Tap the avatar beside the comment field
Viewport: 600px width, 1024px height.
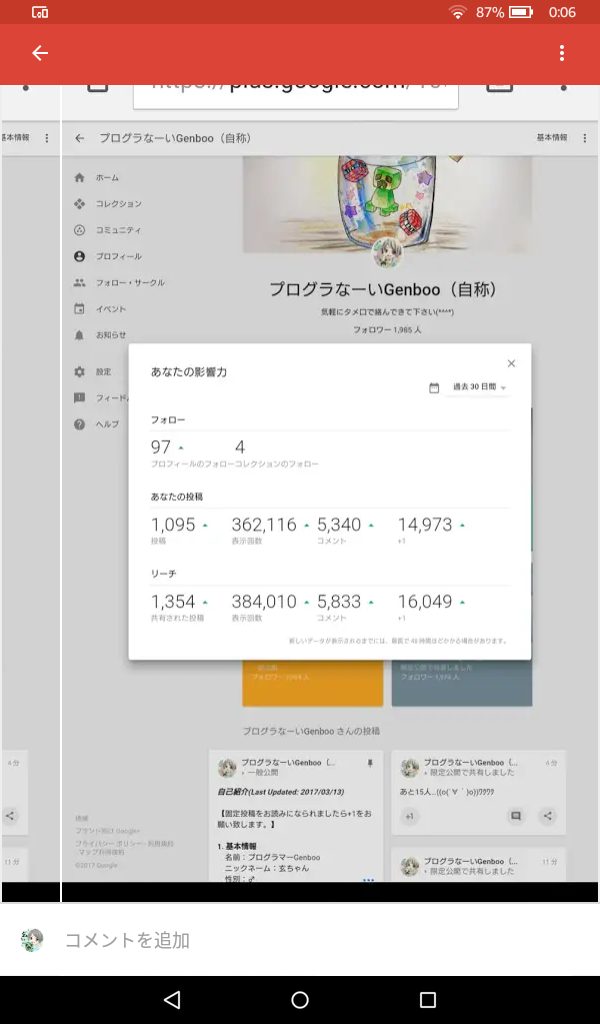[32, 940]
